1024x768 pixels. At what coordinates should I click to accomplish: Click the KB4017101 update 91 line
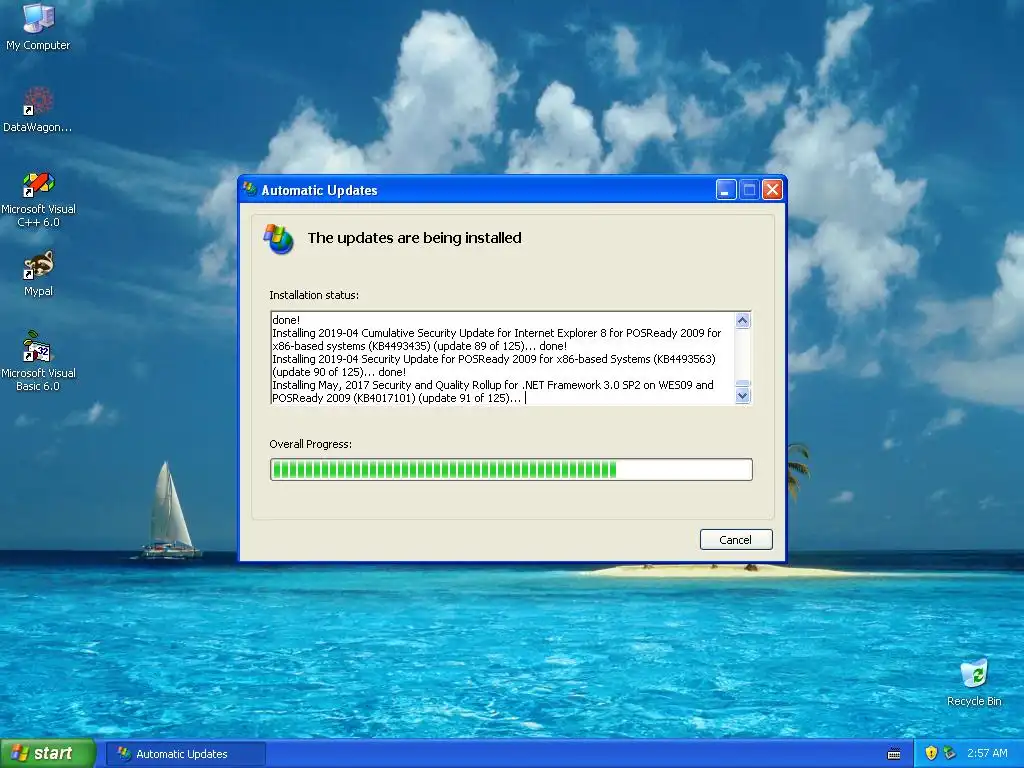click(x=492, y=391)
